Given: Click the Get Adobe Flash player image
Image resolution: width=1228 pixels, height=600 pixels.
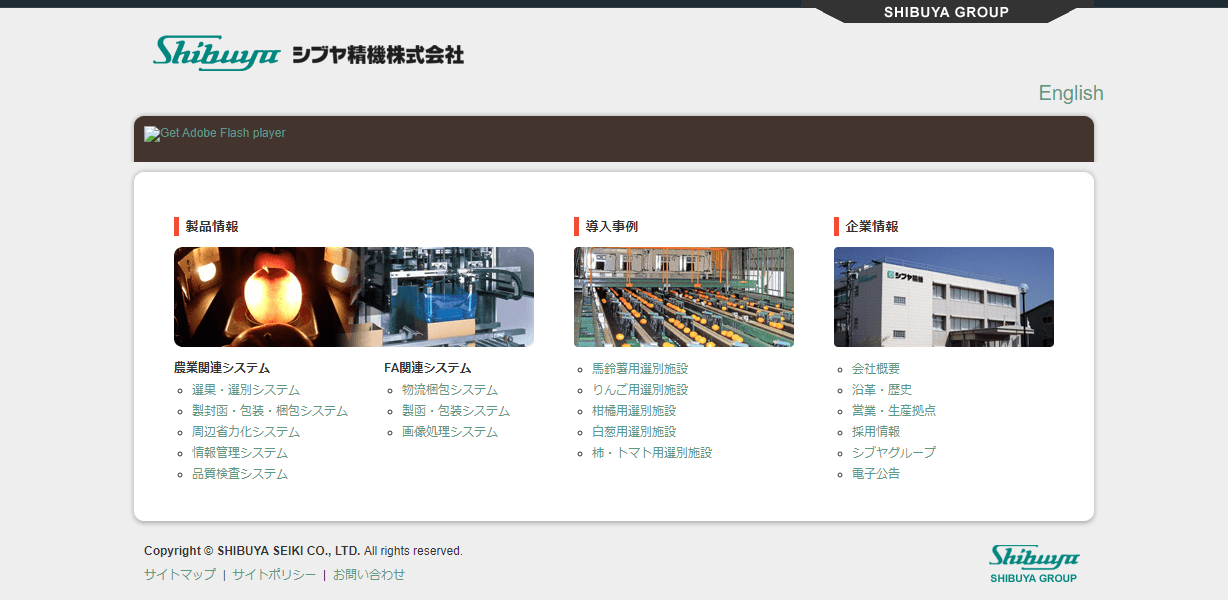Looking at the screenshot, I should [x=215, y=133].
